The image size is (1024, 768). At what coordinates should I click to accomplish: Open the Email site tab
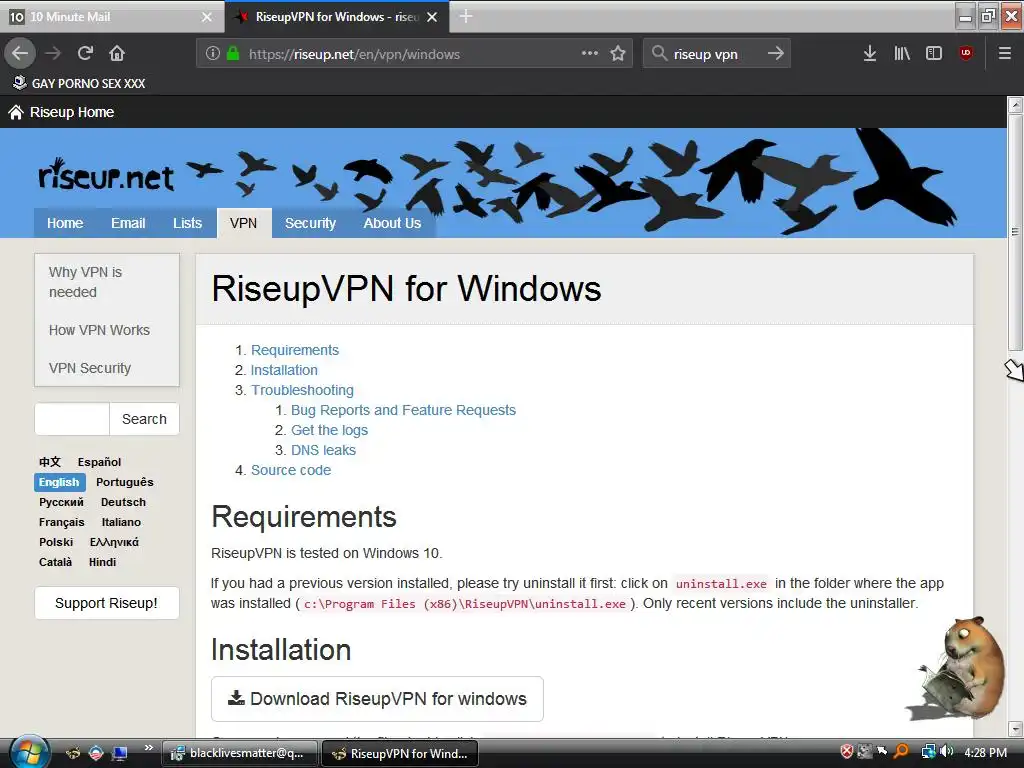(128, 223)
